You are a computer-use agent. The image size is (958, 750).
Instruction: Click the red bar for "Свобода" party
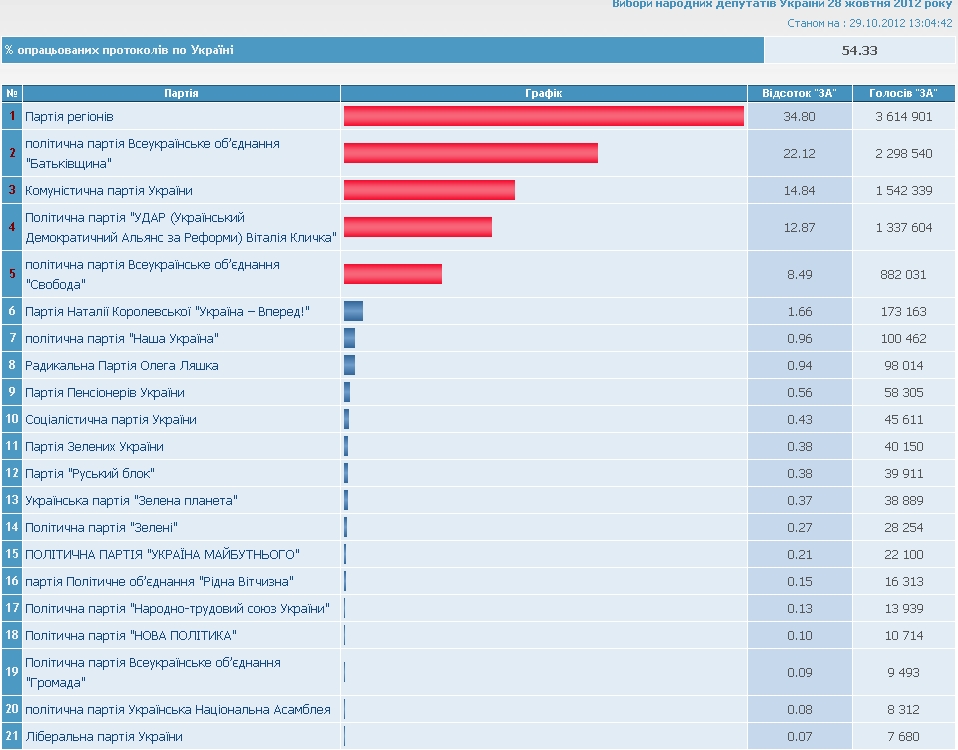392,274
